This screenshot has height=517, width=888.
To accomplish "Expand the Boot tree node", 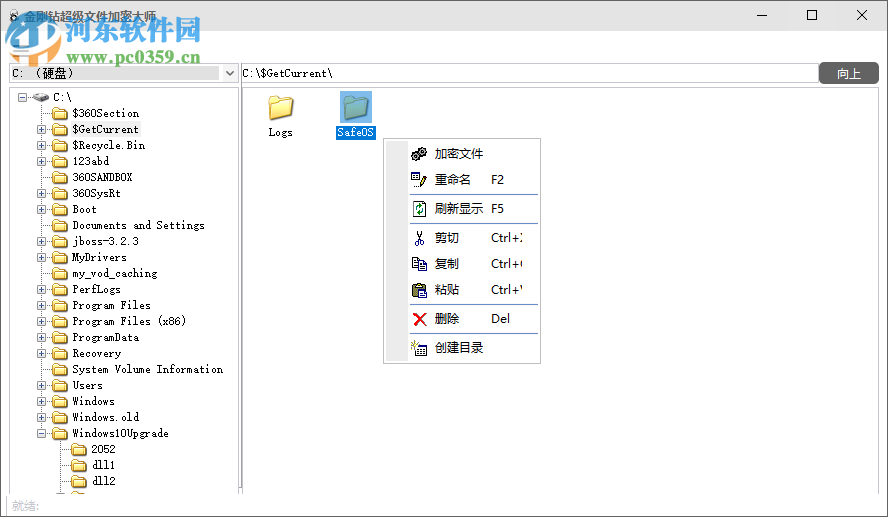I will 41,210.
